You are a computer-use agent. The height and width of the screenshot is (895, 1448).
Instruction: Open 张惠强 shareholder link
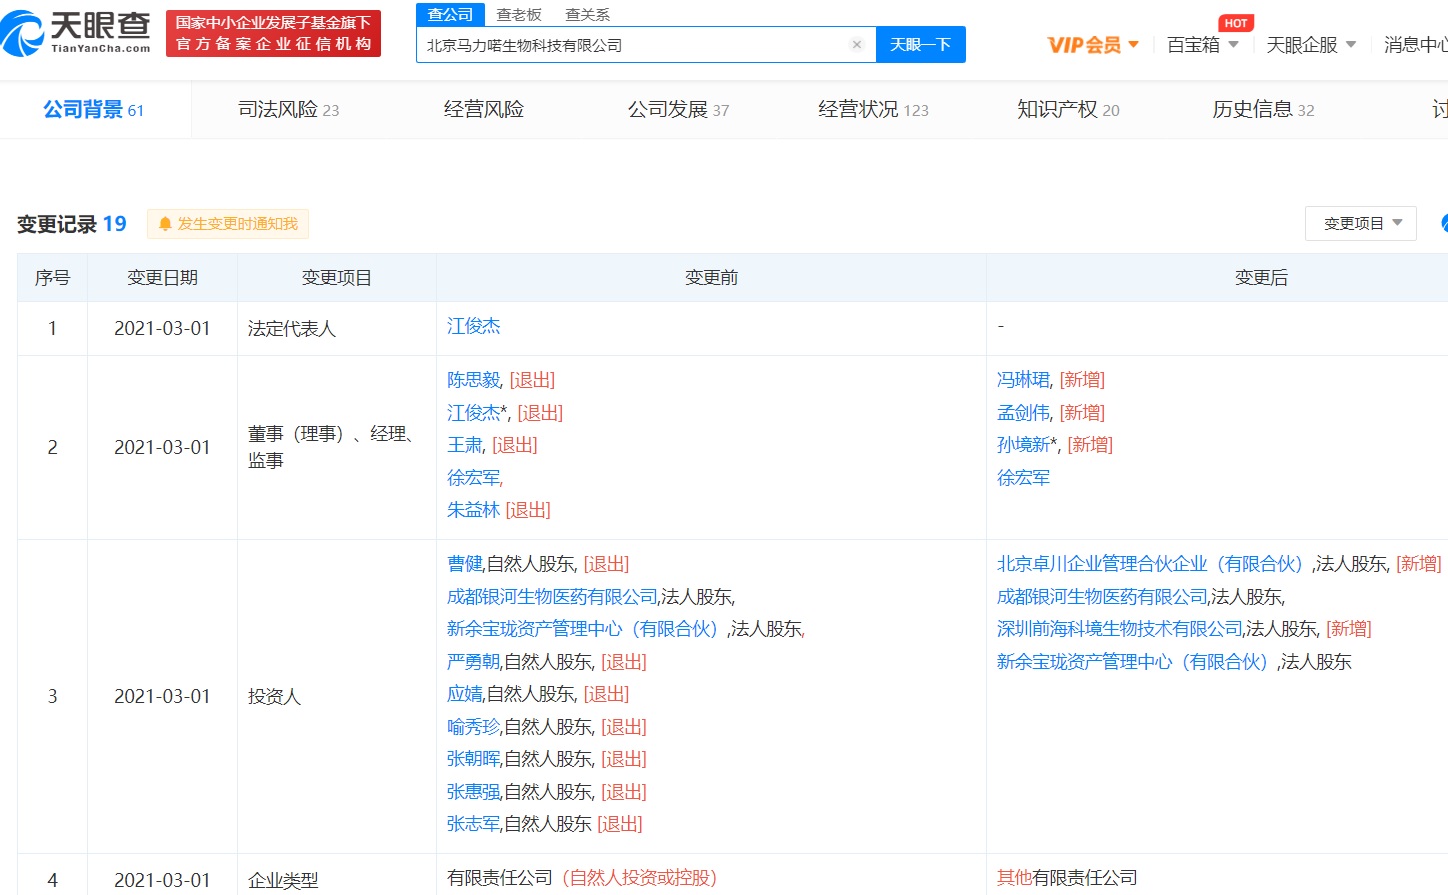coord(474,792)
